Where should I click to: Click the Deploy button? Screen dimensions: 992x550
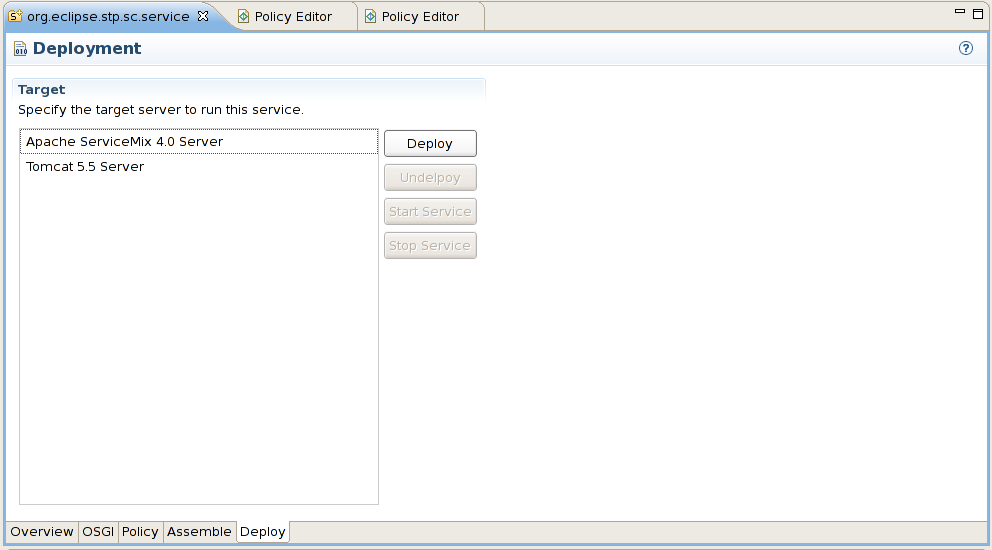[x=430, y=144]
